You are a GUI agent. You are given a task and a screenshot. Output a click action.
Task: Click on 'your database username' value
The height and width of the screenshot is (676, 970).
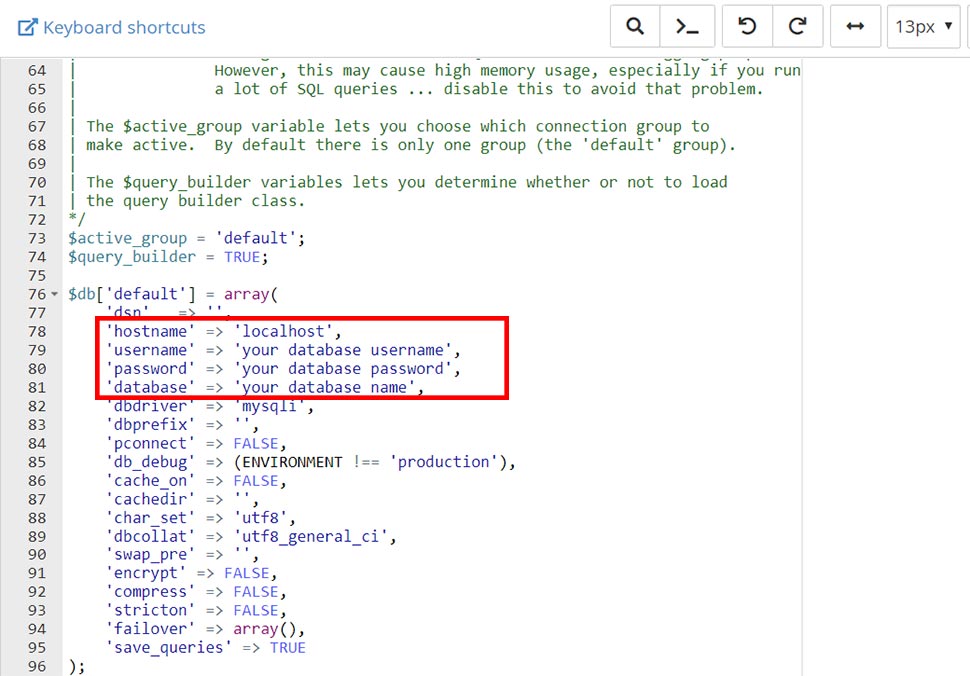(x=347, y=350)
